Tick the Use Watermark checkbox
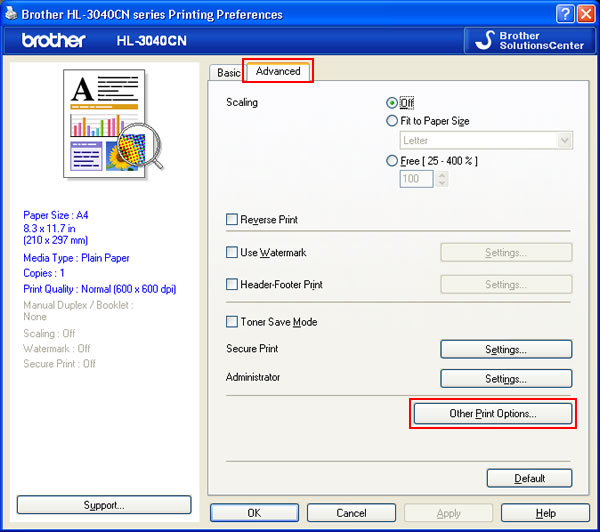The height and width of the screenshot is (532, 600). click(x=232, y=253)
